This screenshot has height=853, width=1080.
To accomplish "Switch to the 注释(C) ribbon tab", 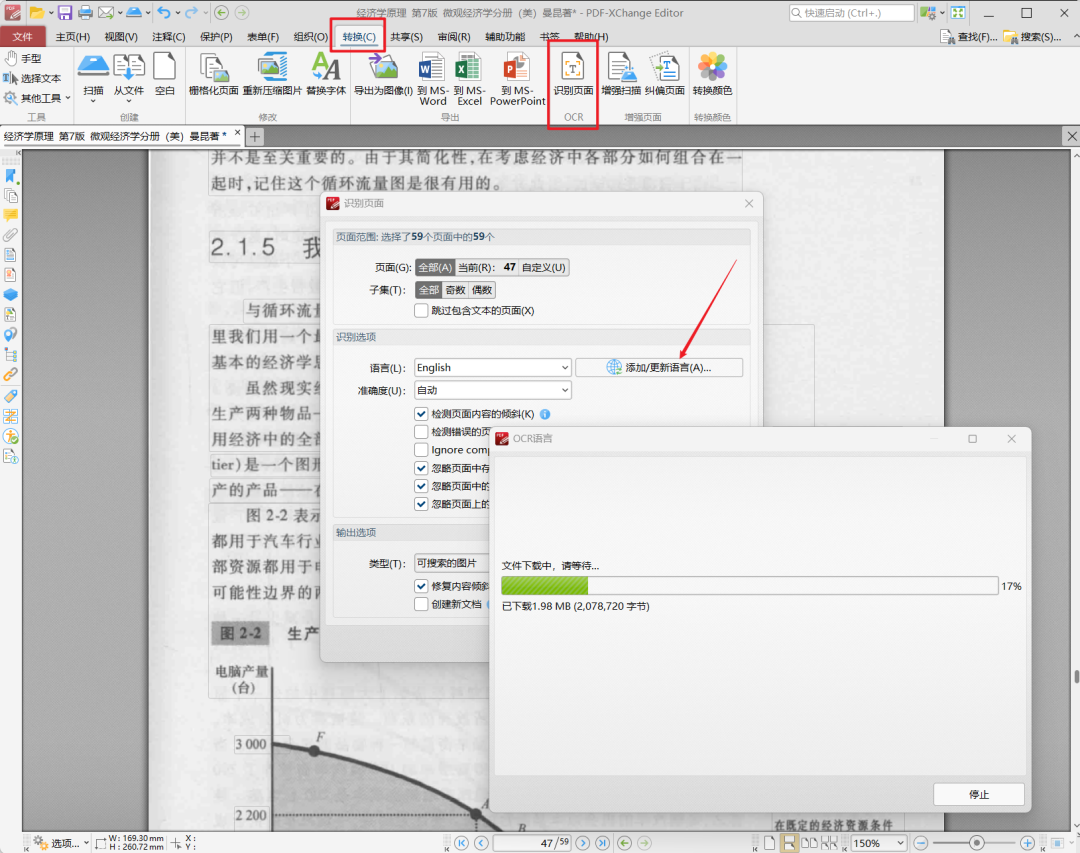I will (168, 37).
